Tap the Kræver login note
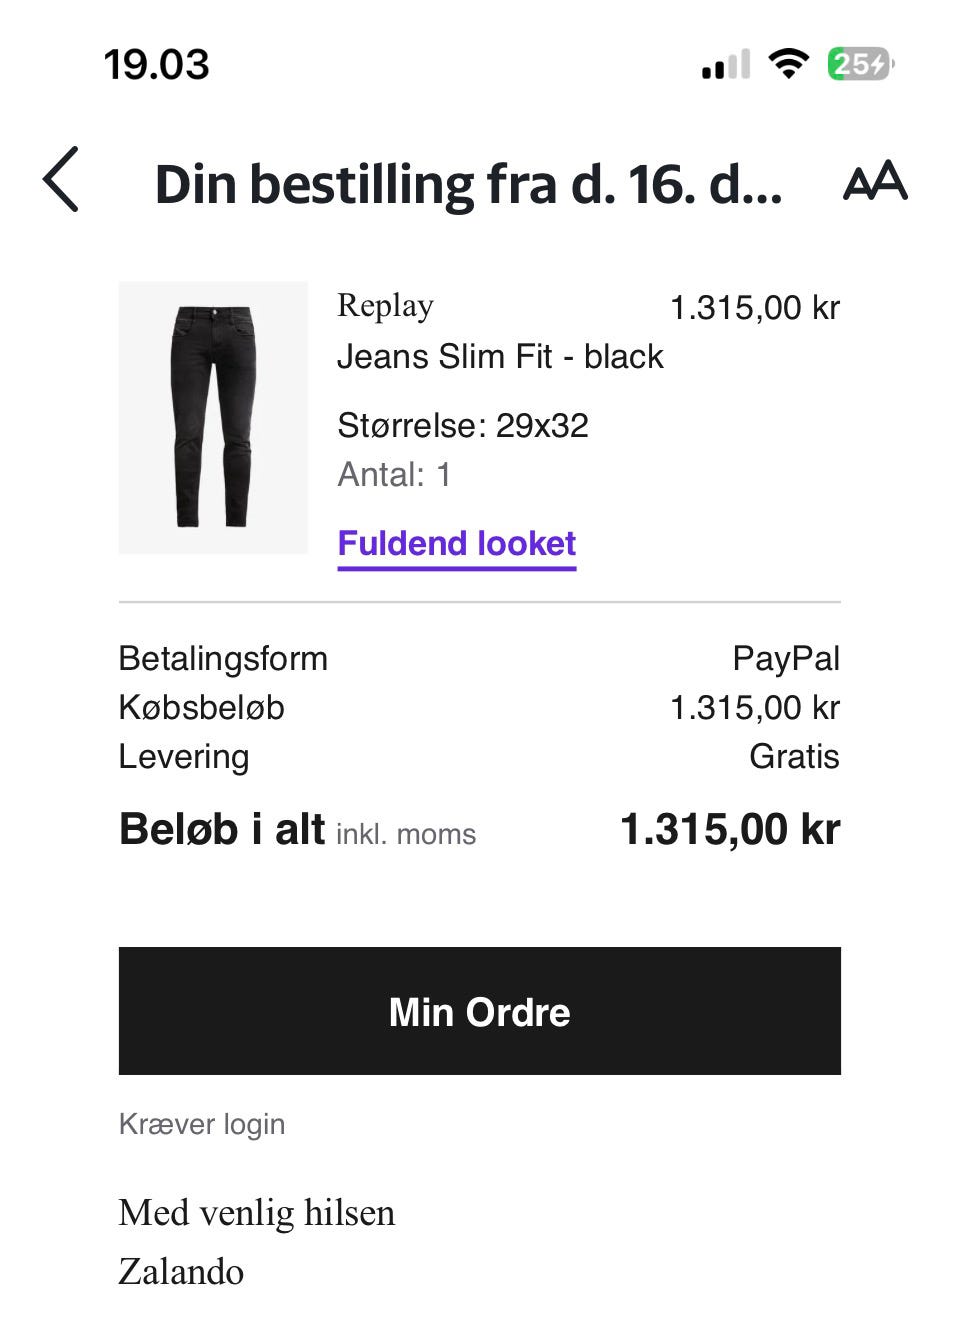 [202, 1124]
